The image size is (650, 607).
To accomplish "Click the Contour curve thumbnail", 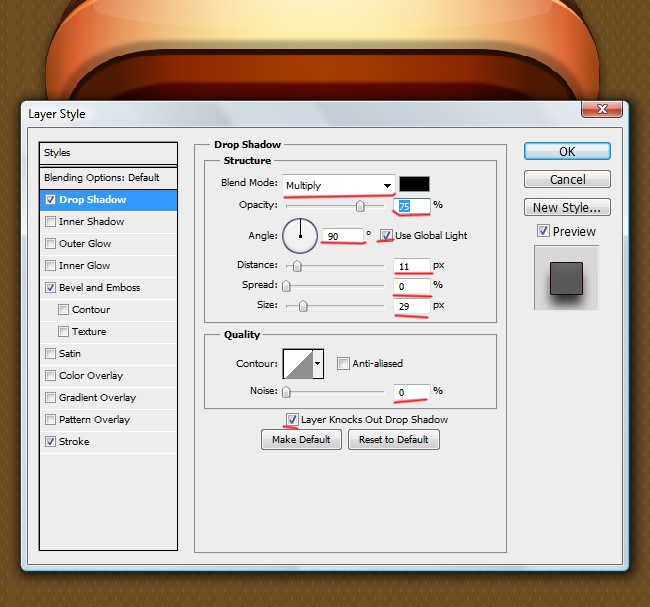I will click(298, 364).
